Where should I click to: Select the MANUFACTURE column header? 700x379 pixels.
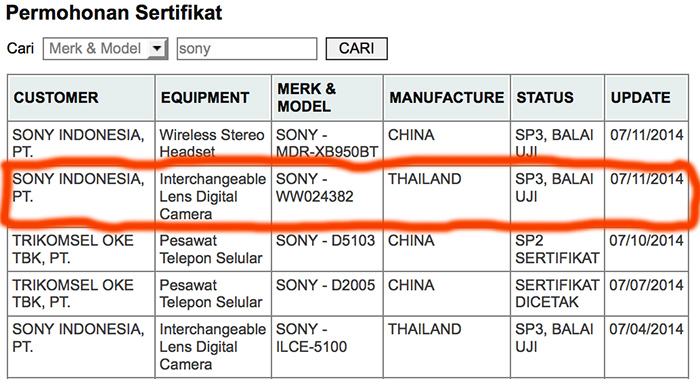[447, 98]
